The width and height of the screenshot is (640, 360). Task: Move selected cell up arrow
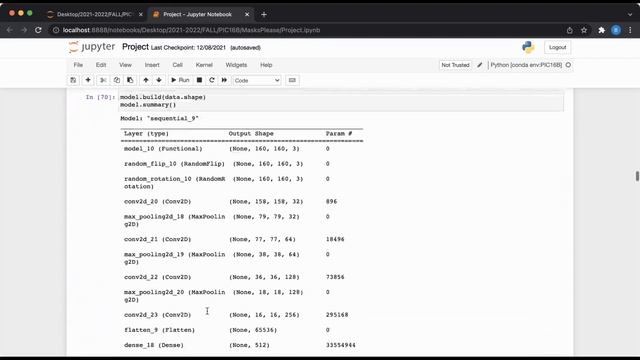[146, 80]
